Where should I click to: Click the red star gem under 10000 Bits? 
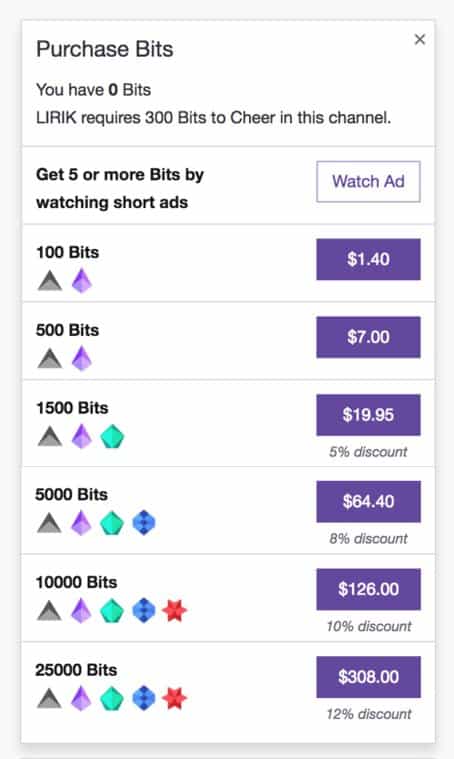pos(174,610)
